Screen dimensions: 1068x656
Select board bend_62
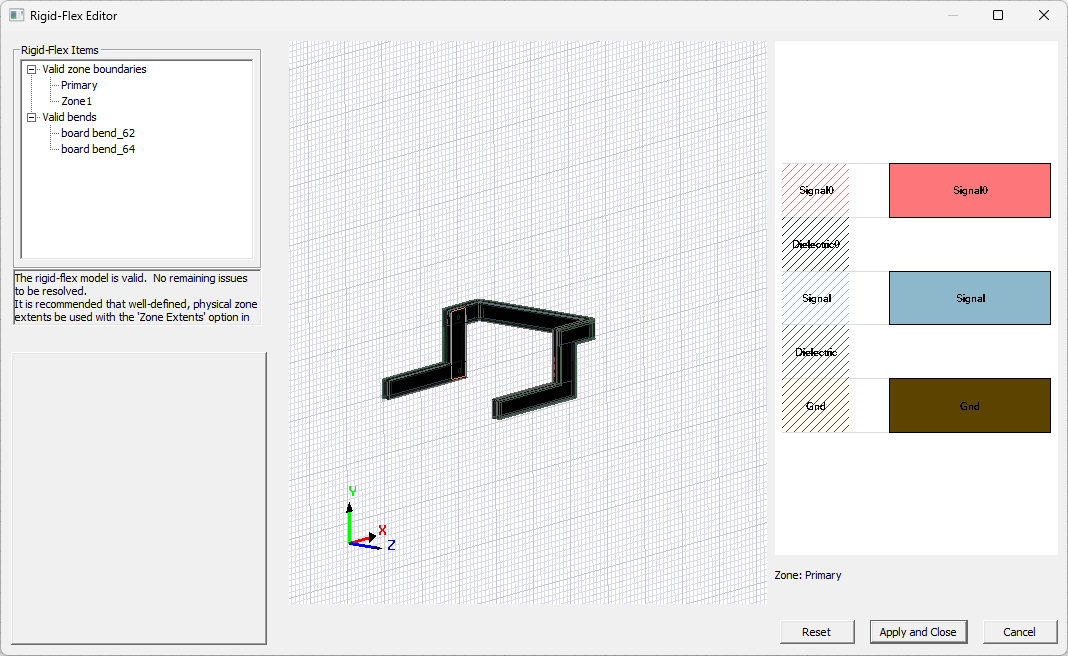tap(97, 133)
